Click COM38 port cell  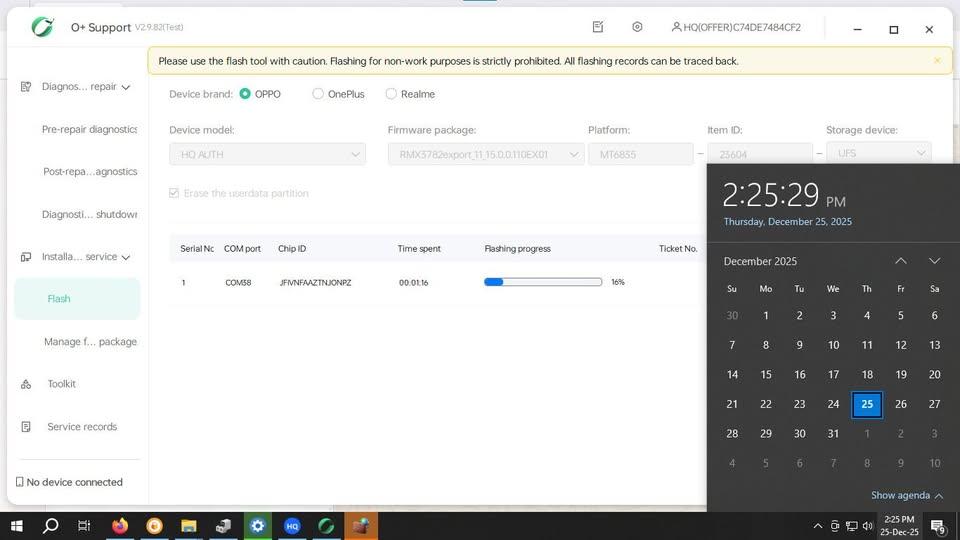tap(238, 282)
